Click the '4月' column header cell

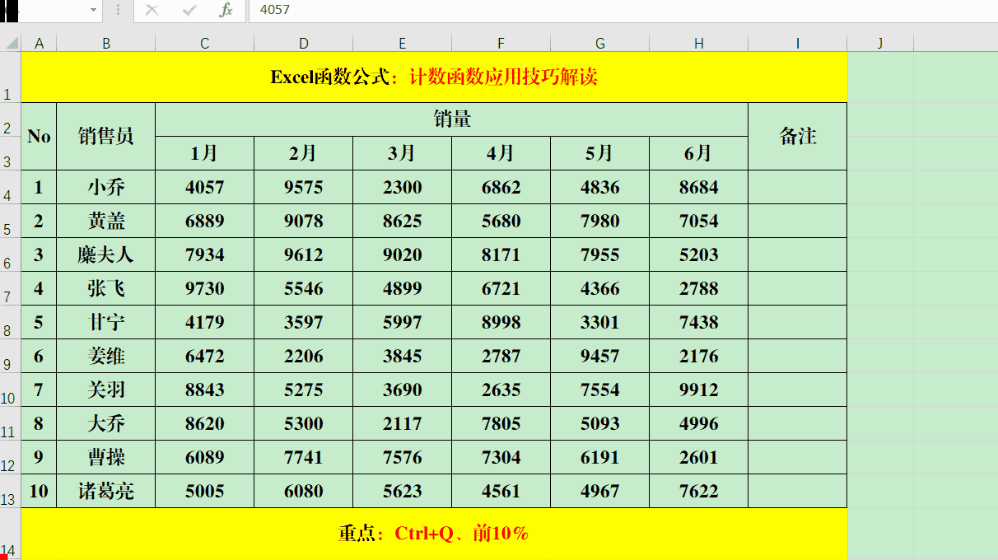(501, 153)
